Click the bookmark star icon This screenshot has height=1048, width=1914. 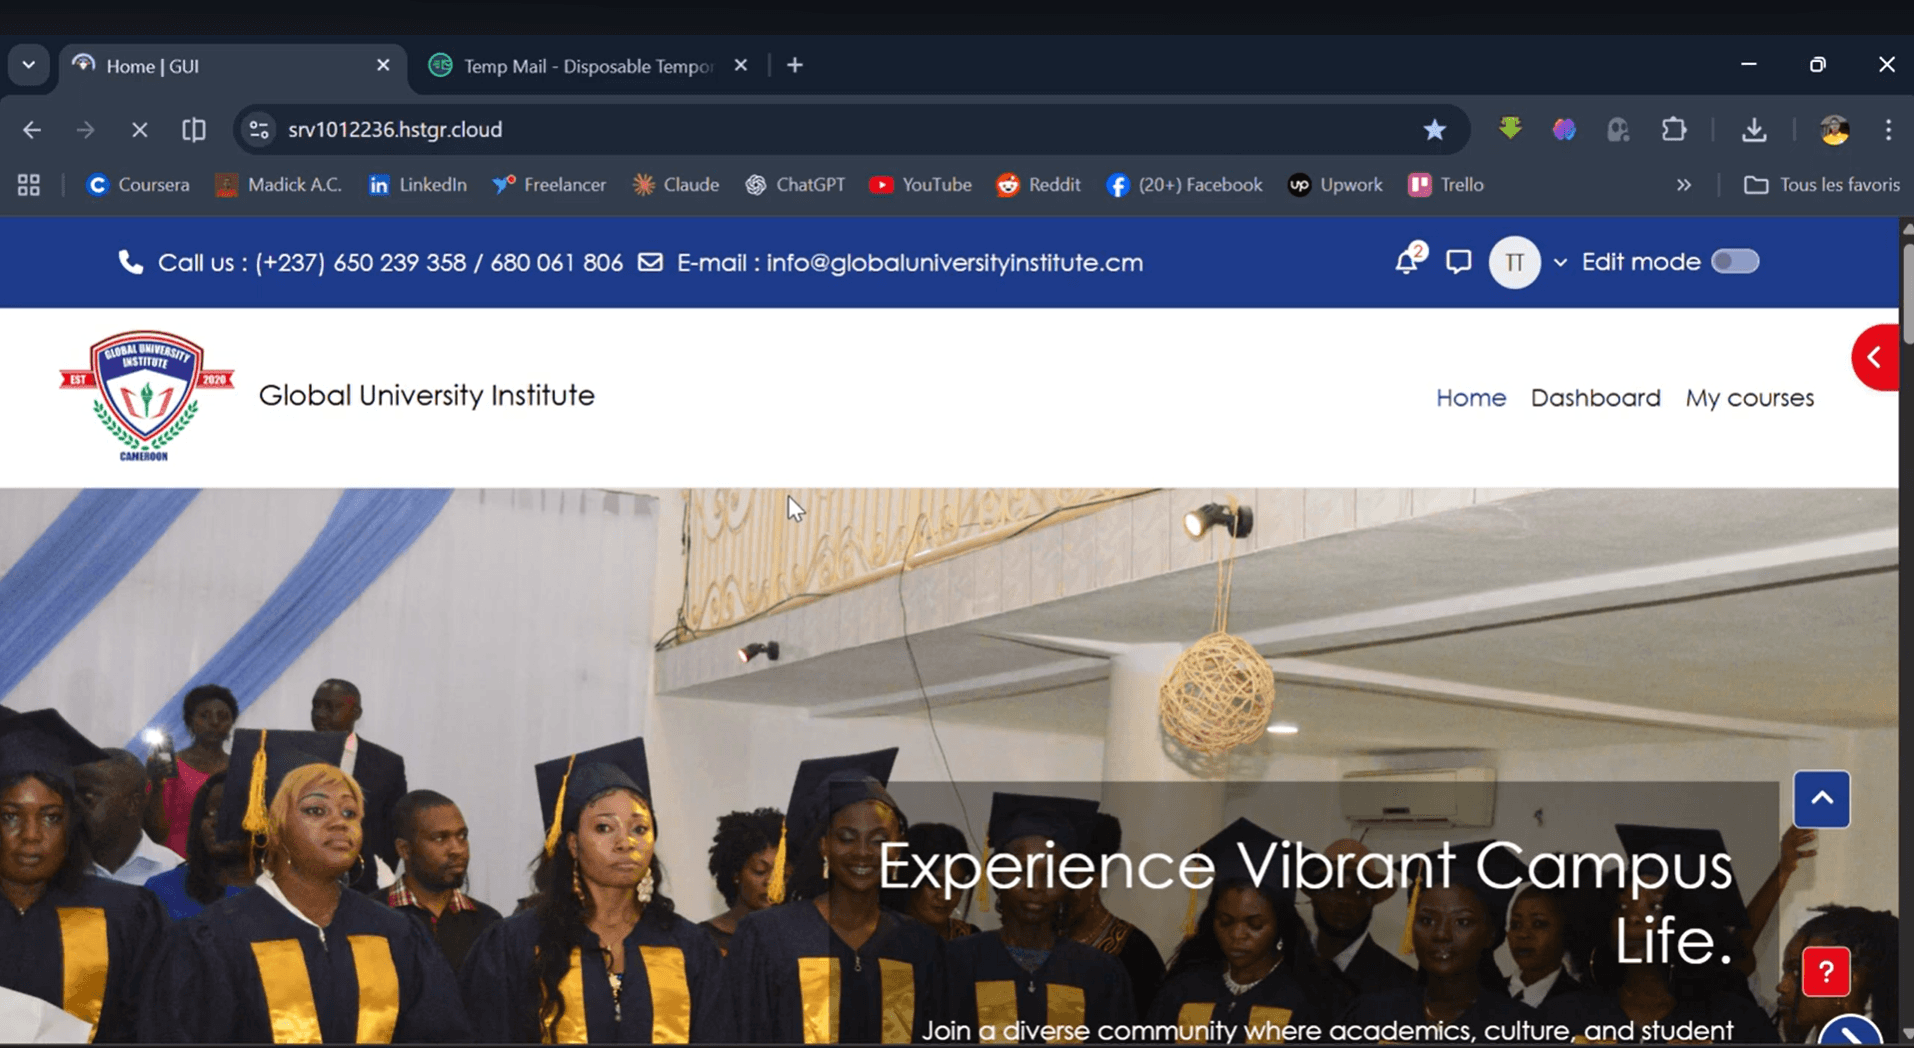click(1434, 129)
